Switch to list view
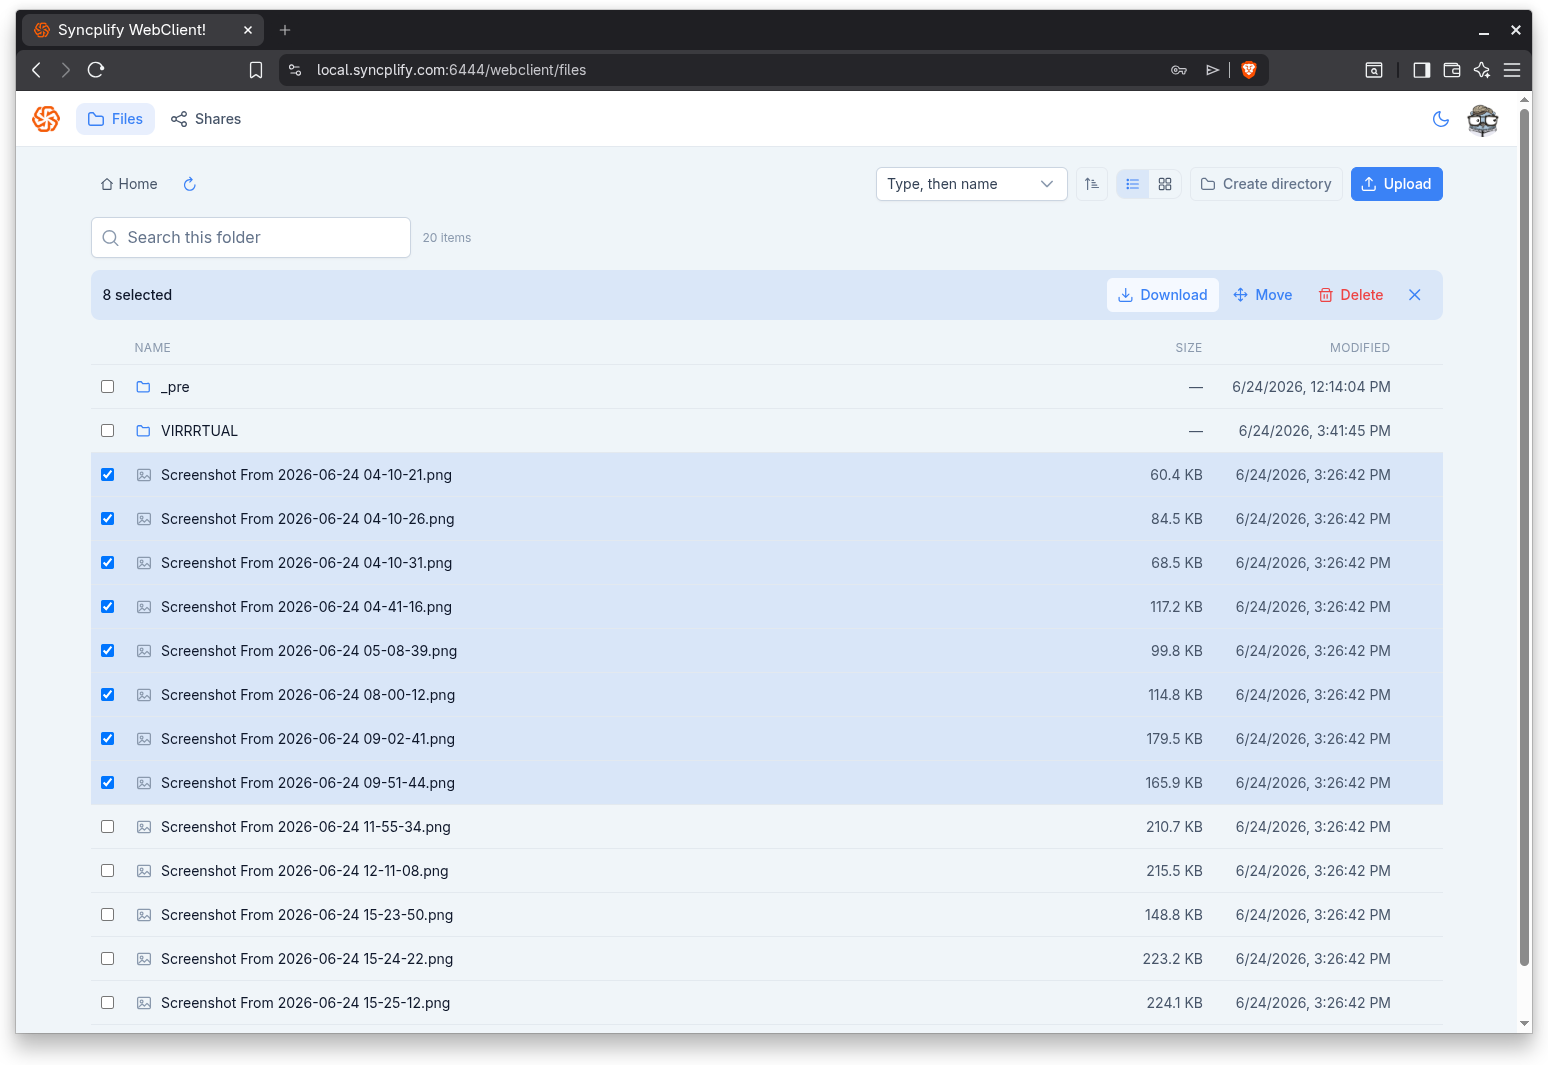Screen dimensions: 1548x1065 (x=1133, y=184)
